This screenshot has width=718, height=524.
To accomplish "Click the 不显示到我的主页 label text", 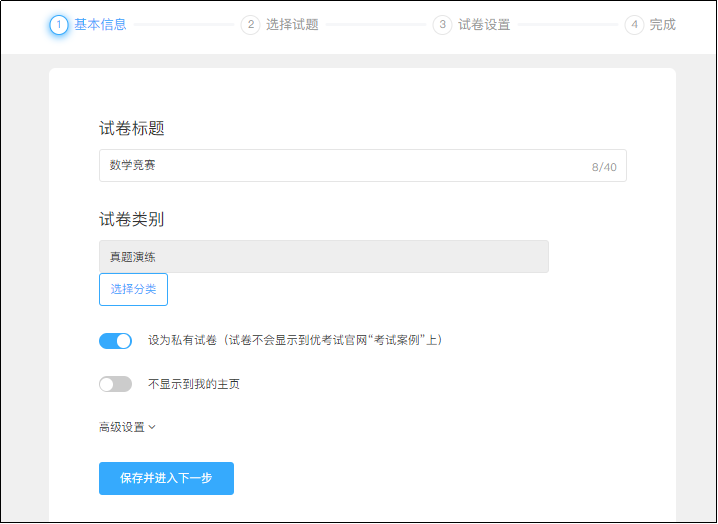I will point(194,384).
